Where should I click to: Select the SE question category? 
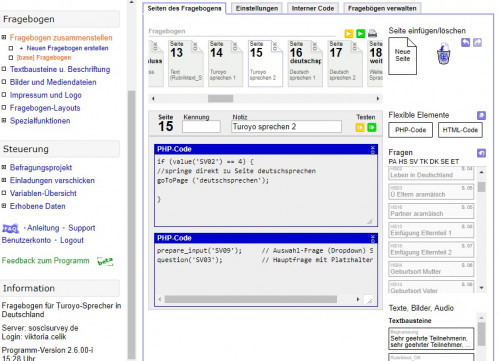point(445,162)
